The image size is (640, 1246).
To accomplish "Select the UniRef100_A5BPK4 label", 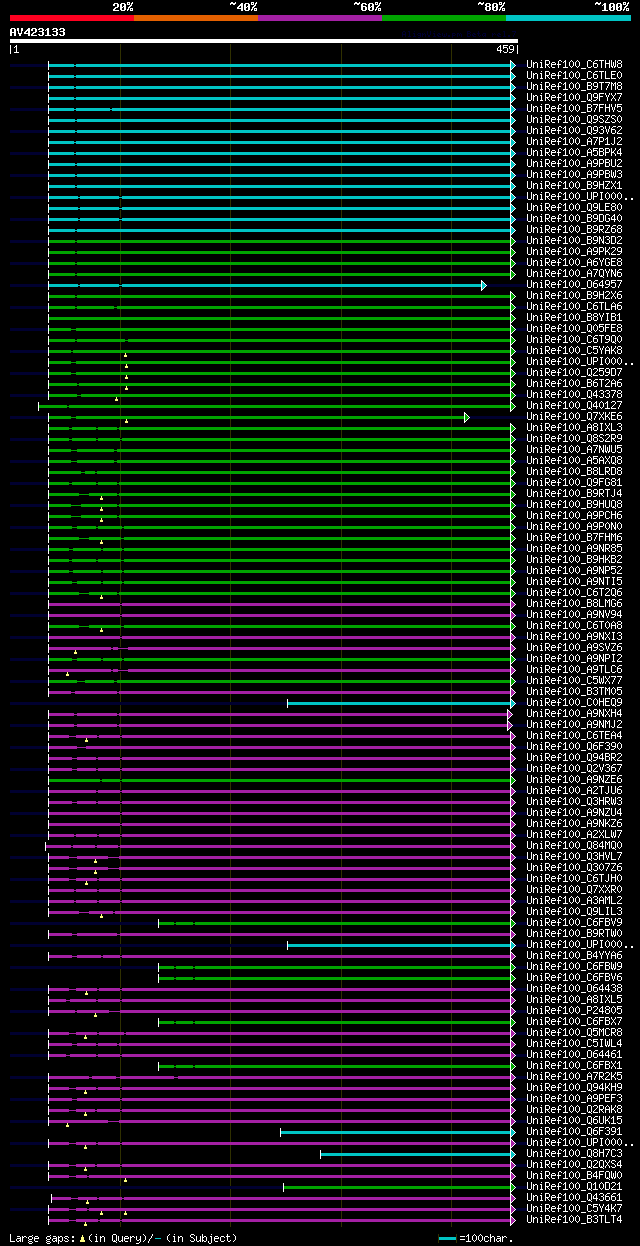I will coord(574,152).
